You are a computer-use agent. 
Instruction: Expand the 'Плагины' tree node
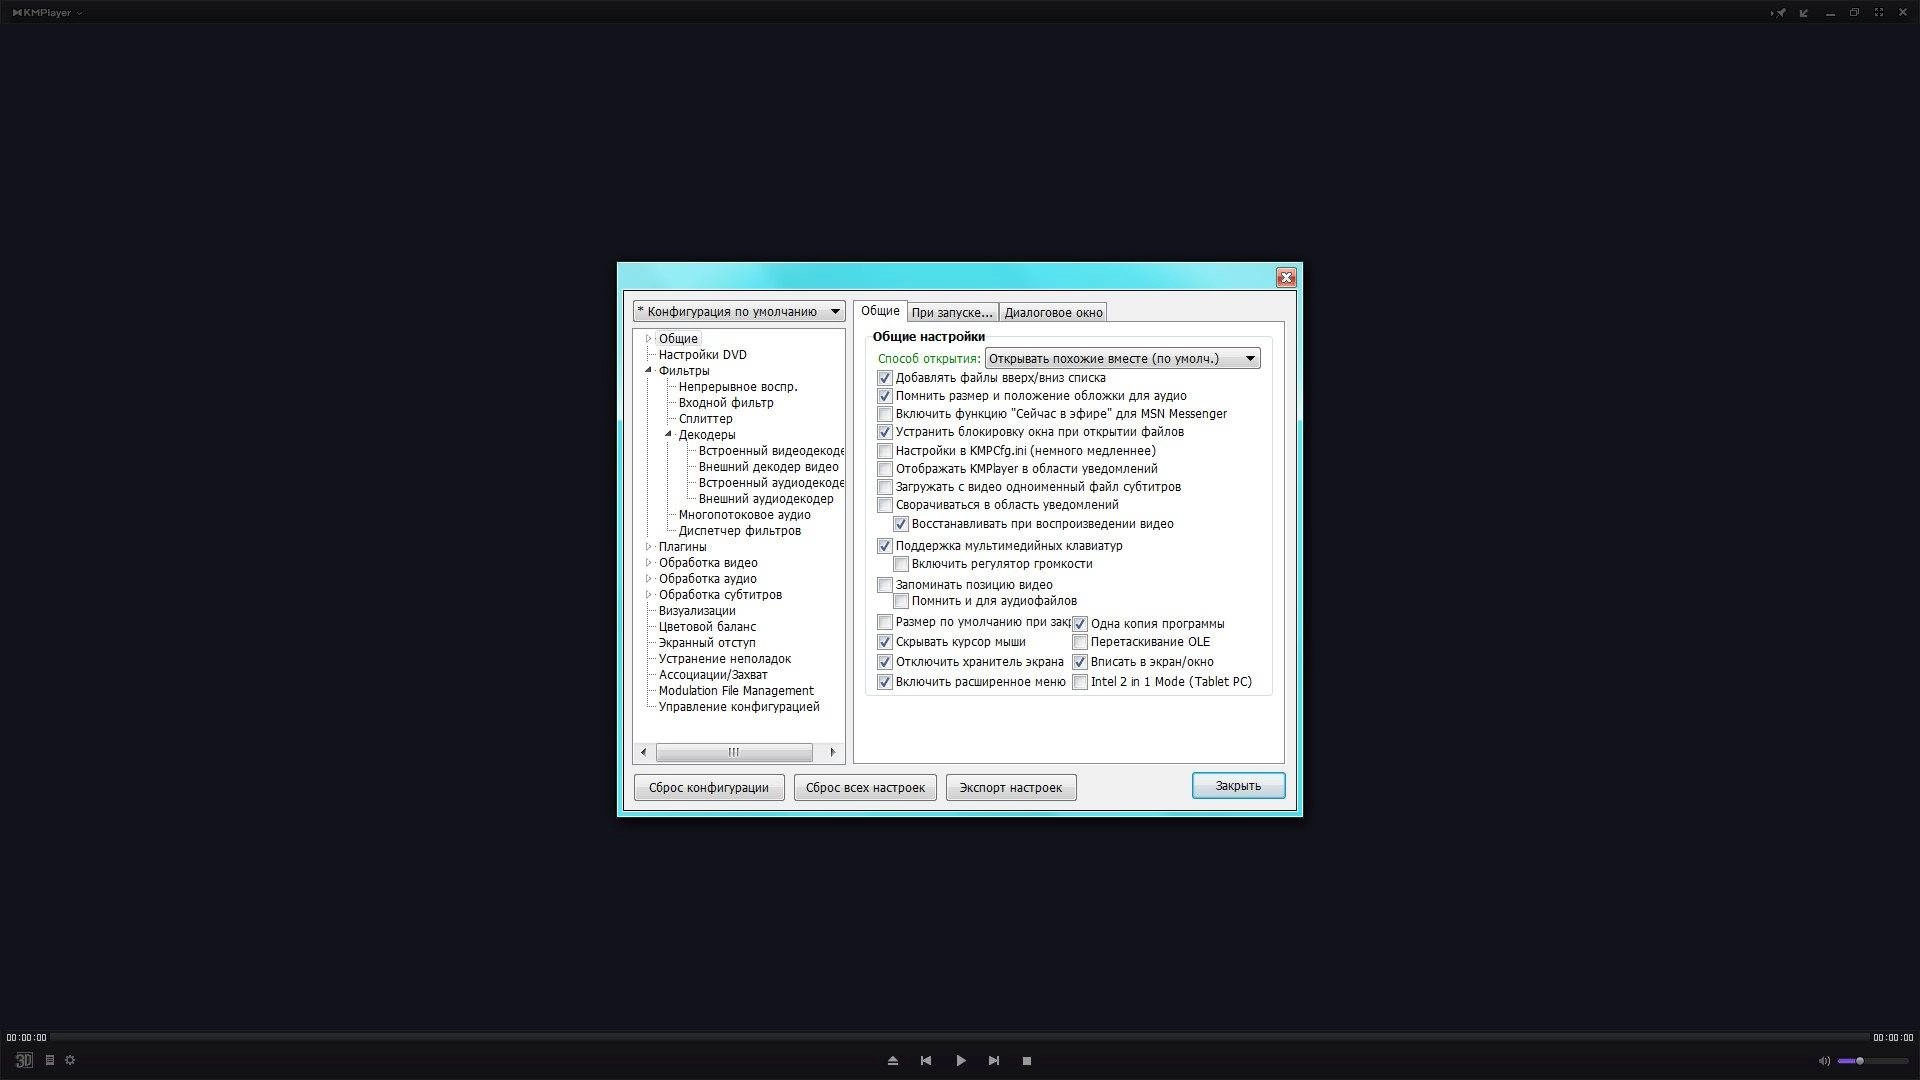click(648, 547)
